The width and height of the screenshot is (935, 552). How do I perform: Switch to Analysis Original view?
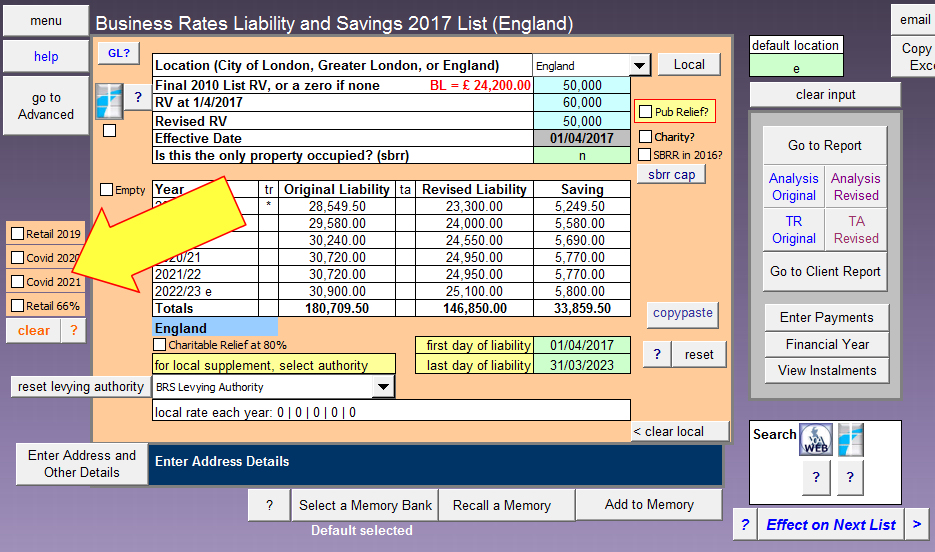[x=793, y=187]
